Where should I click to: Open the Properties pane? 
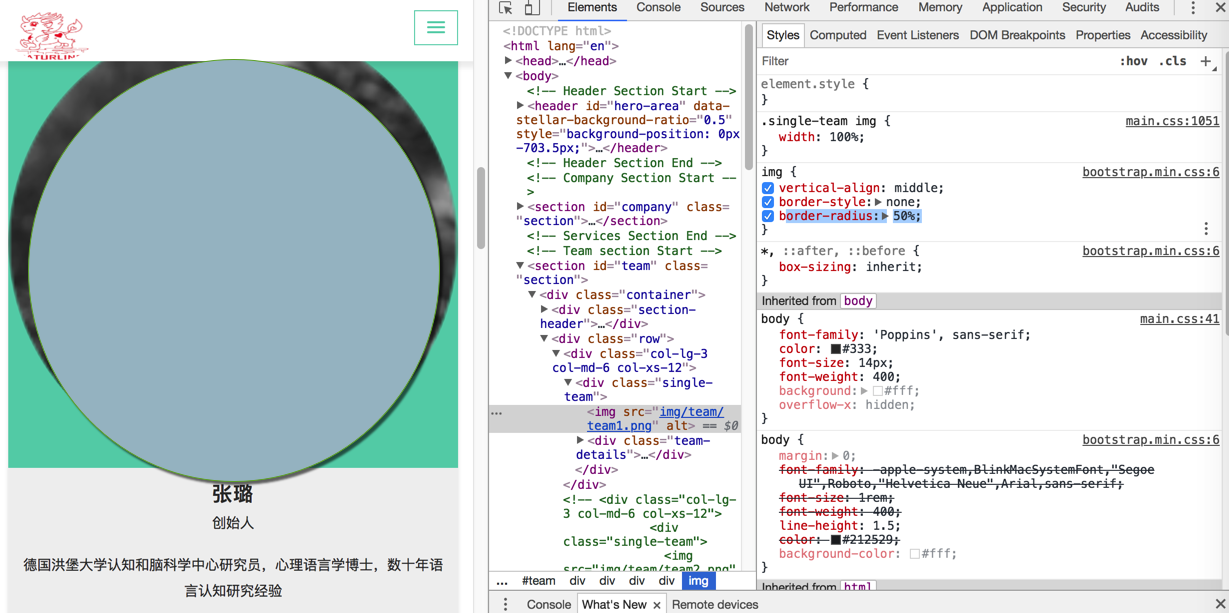coord(1103,35)
